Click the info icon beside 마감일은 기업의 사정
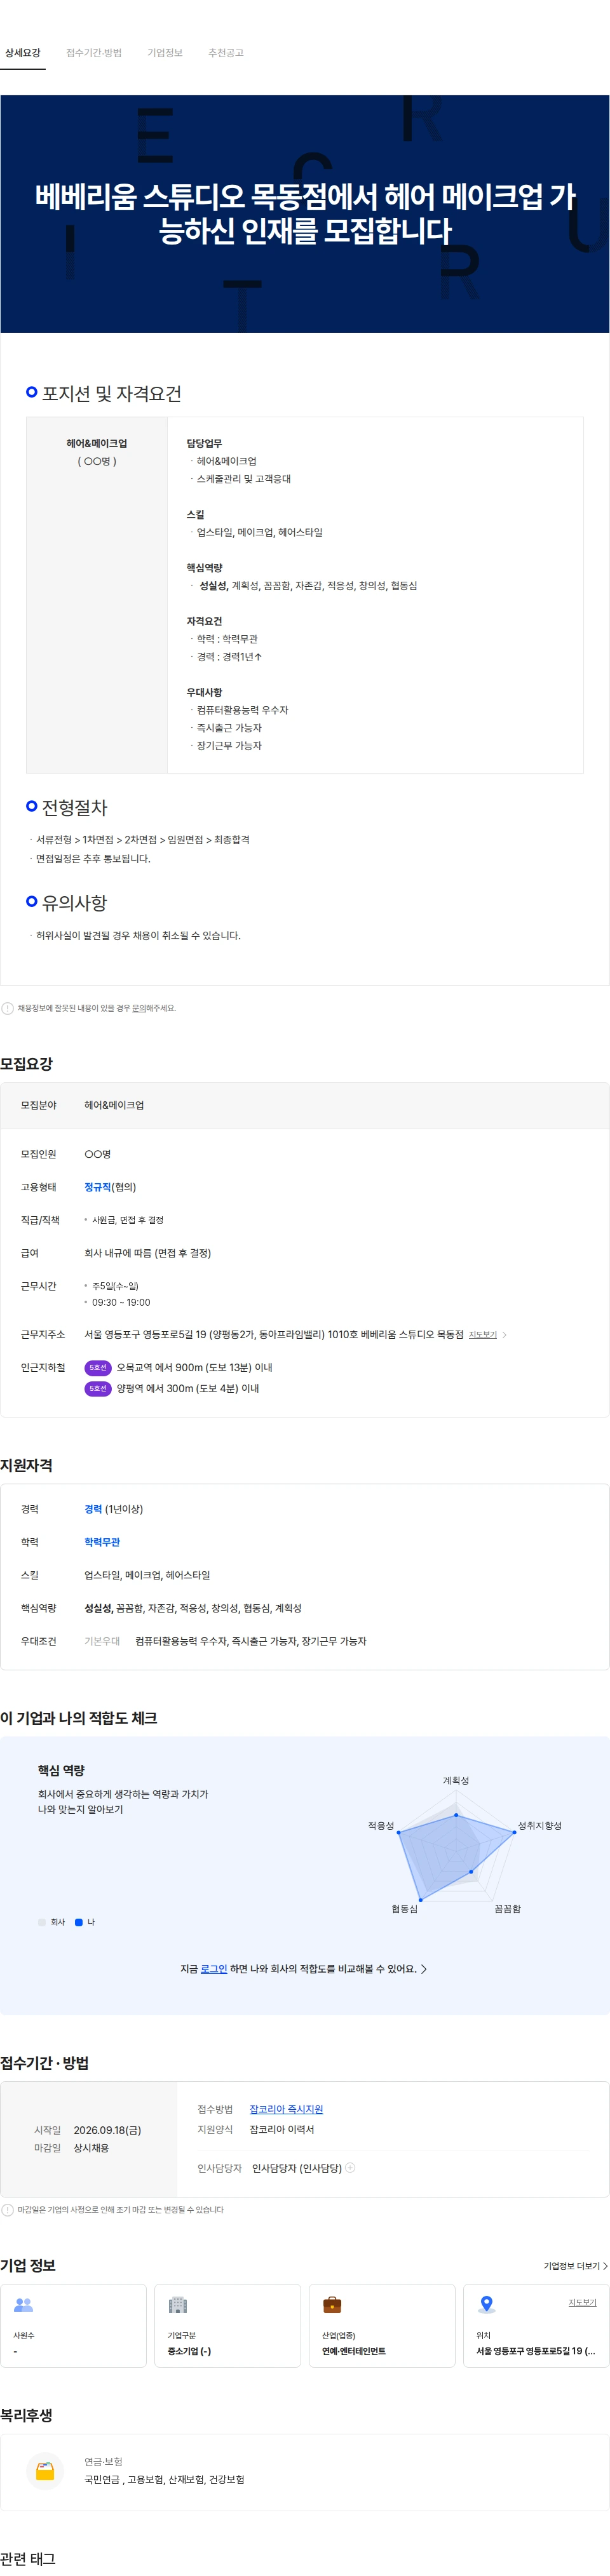The image size is (610, 2576). (x=7, y=2210)
